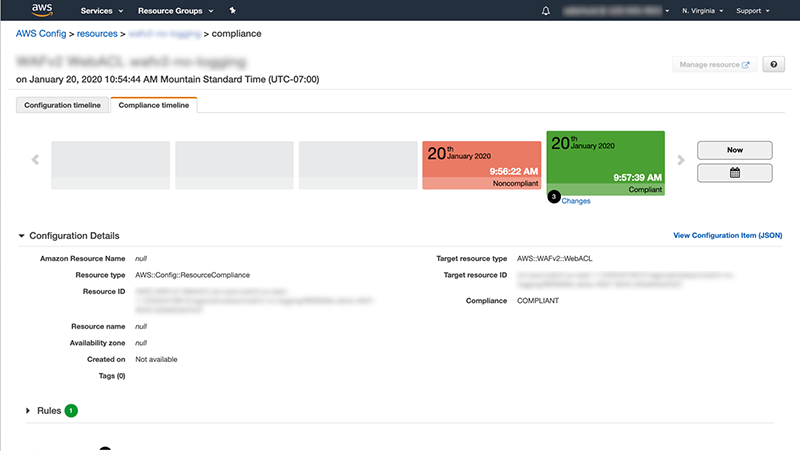Click the Changes count badge 3
The height and width of the screenshot is (451, 800).
554,196
